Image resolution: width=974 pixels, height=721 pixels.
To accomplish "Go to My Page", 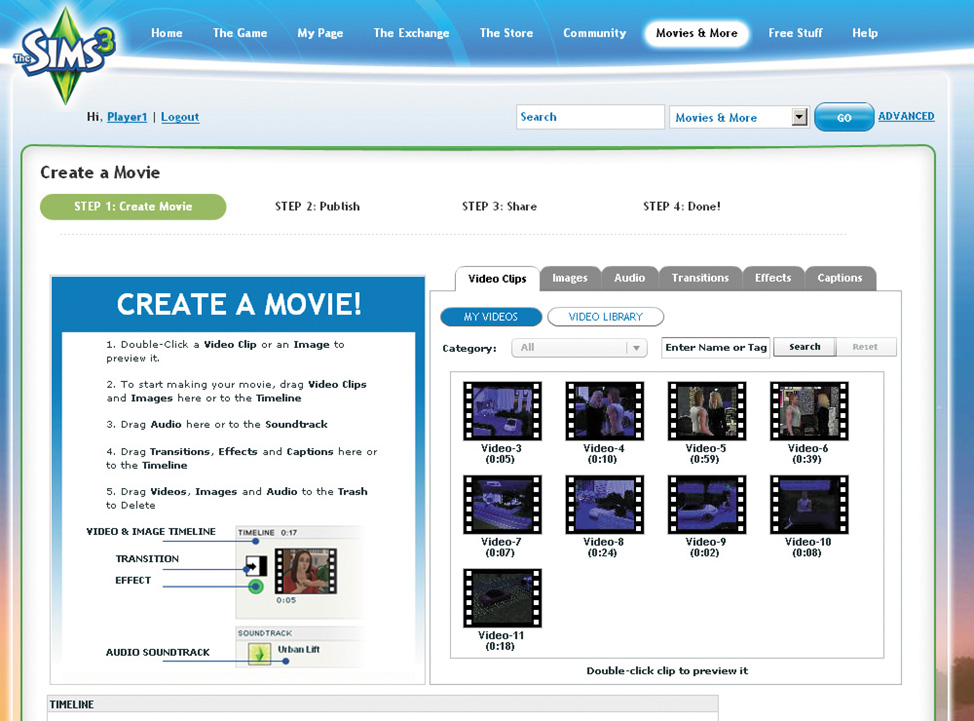I will coord(320,33).
